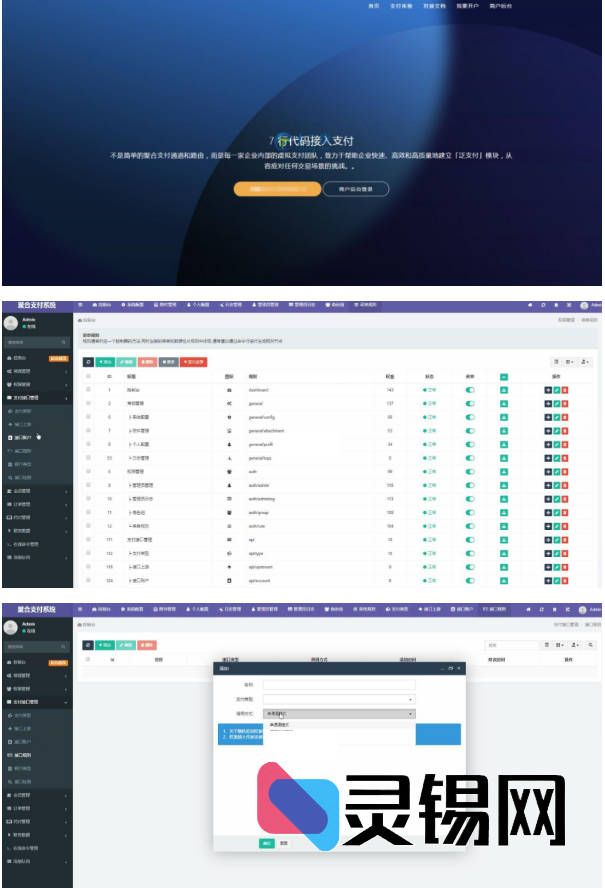605x888 pixels.
Task: Click the green 添加 button in the rule list toolbar
Action: [105, 361]
